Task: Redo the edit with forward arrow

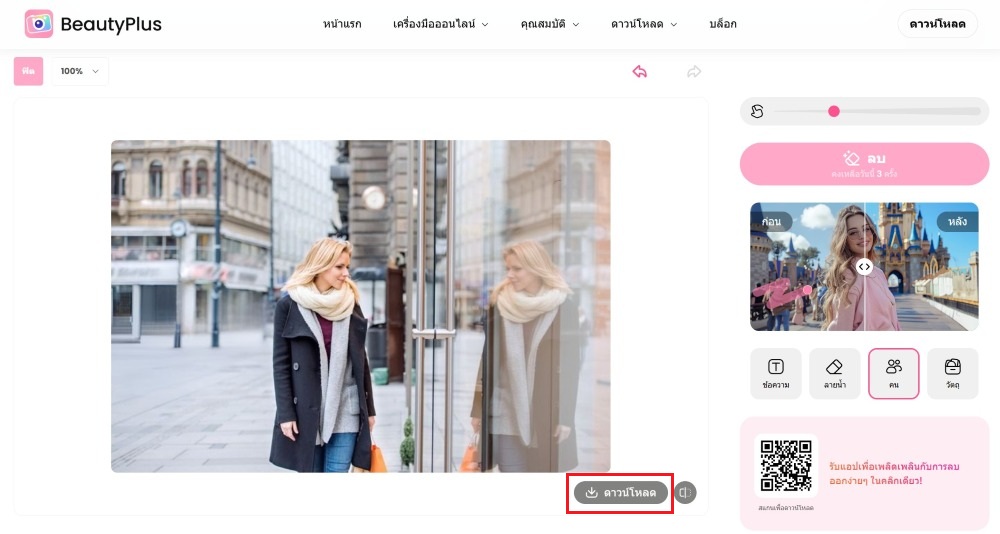Action: click(x=694, y=71)
